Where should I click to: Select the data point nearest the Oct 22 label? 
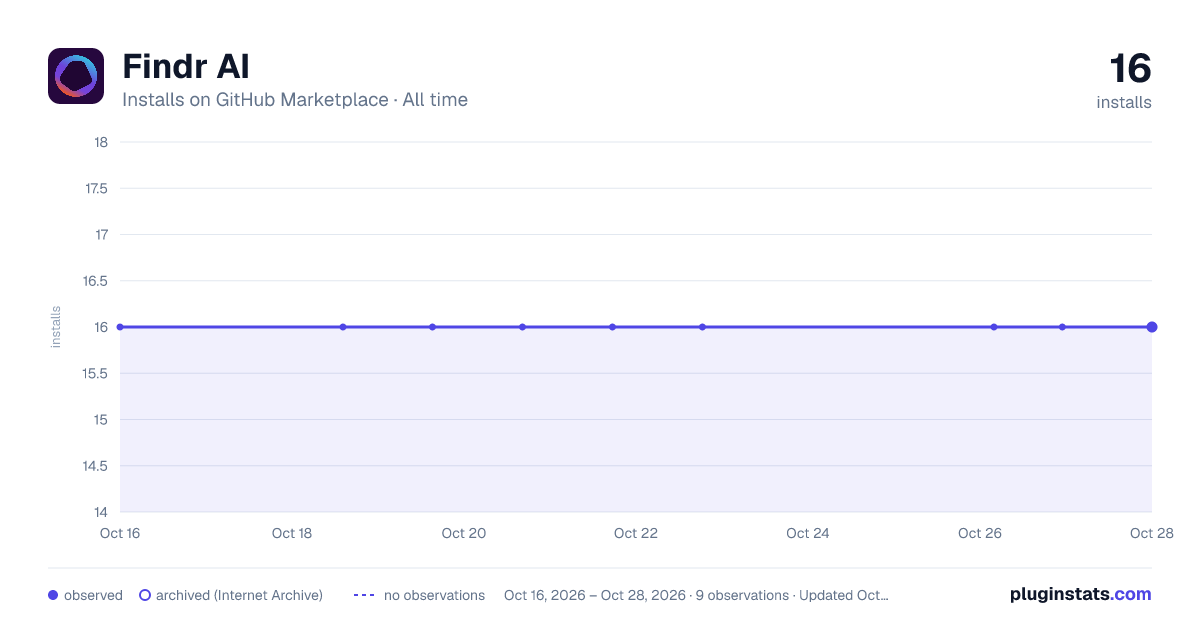612,327
